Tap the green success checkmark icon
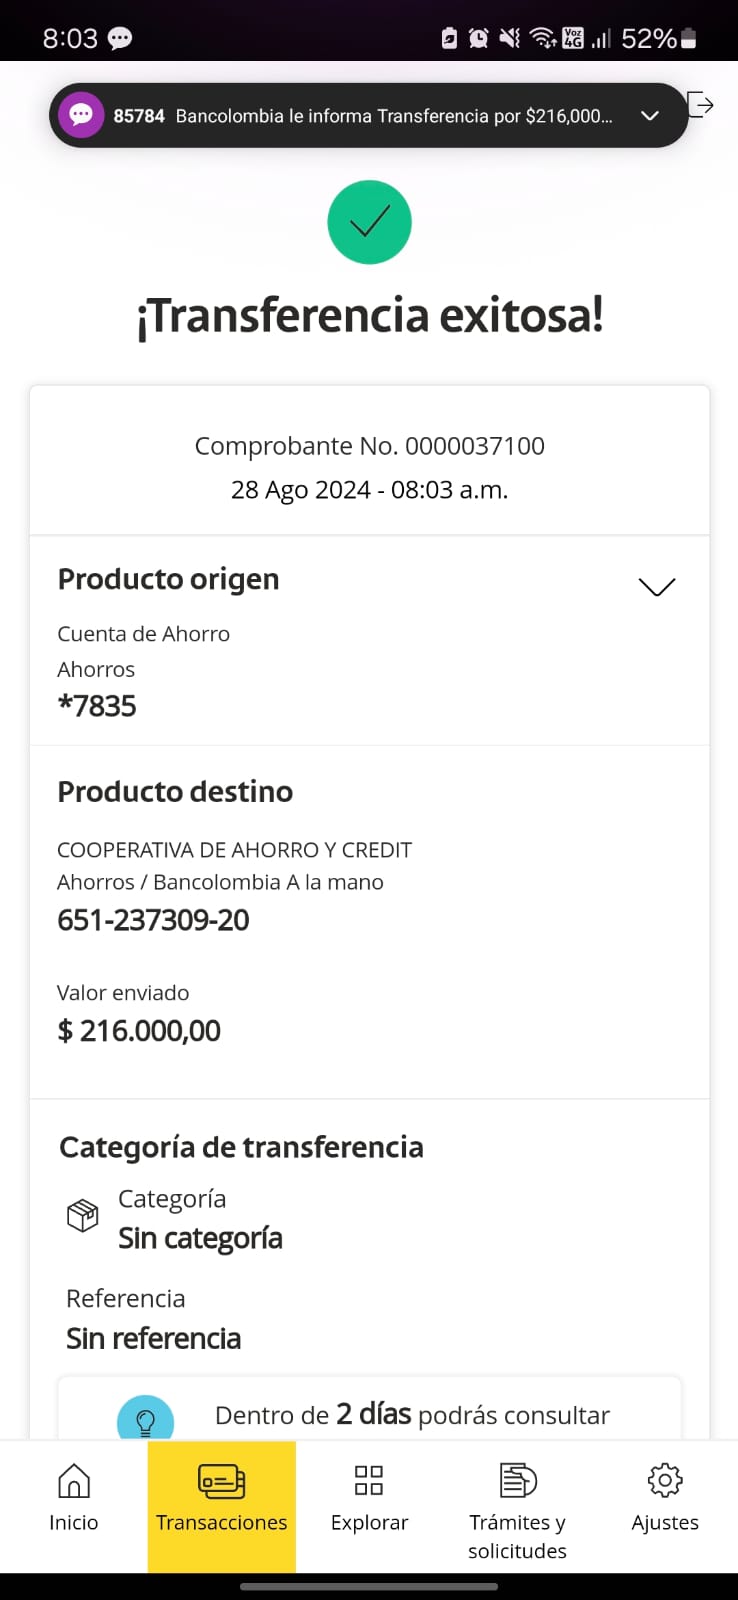The height and width of the screenshot is (1600, 738). pyautogui.click(x=369, y=222)
